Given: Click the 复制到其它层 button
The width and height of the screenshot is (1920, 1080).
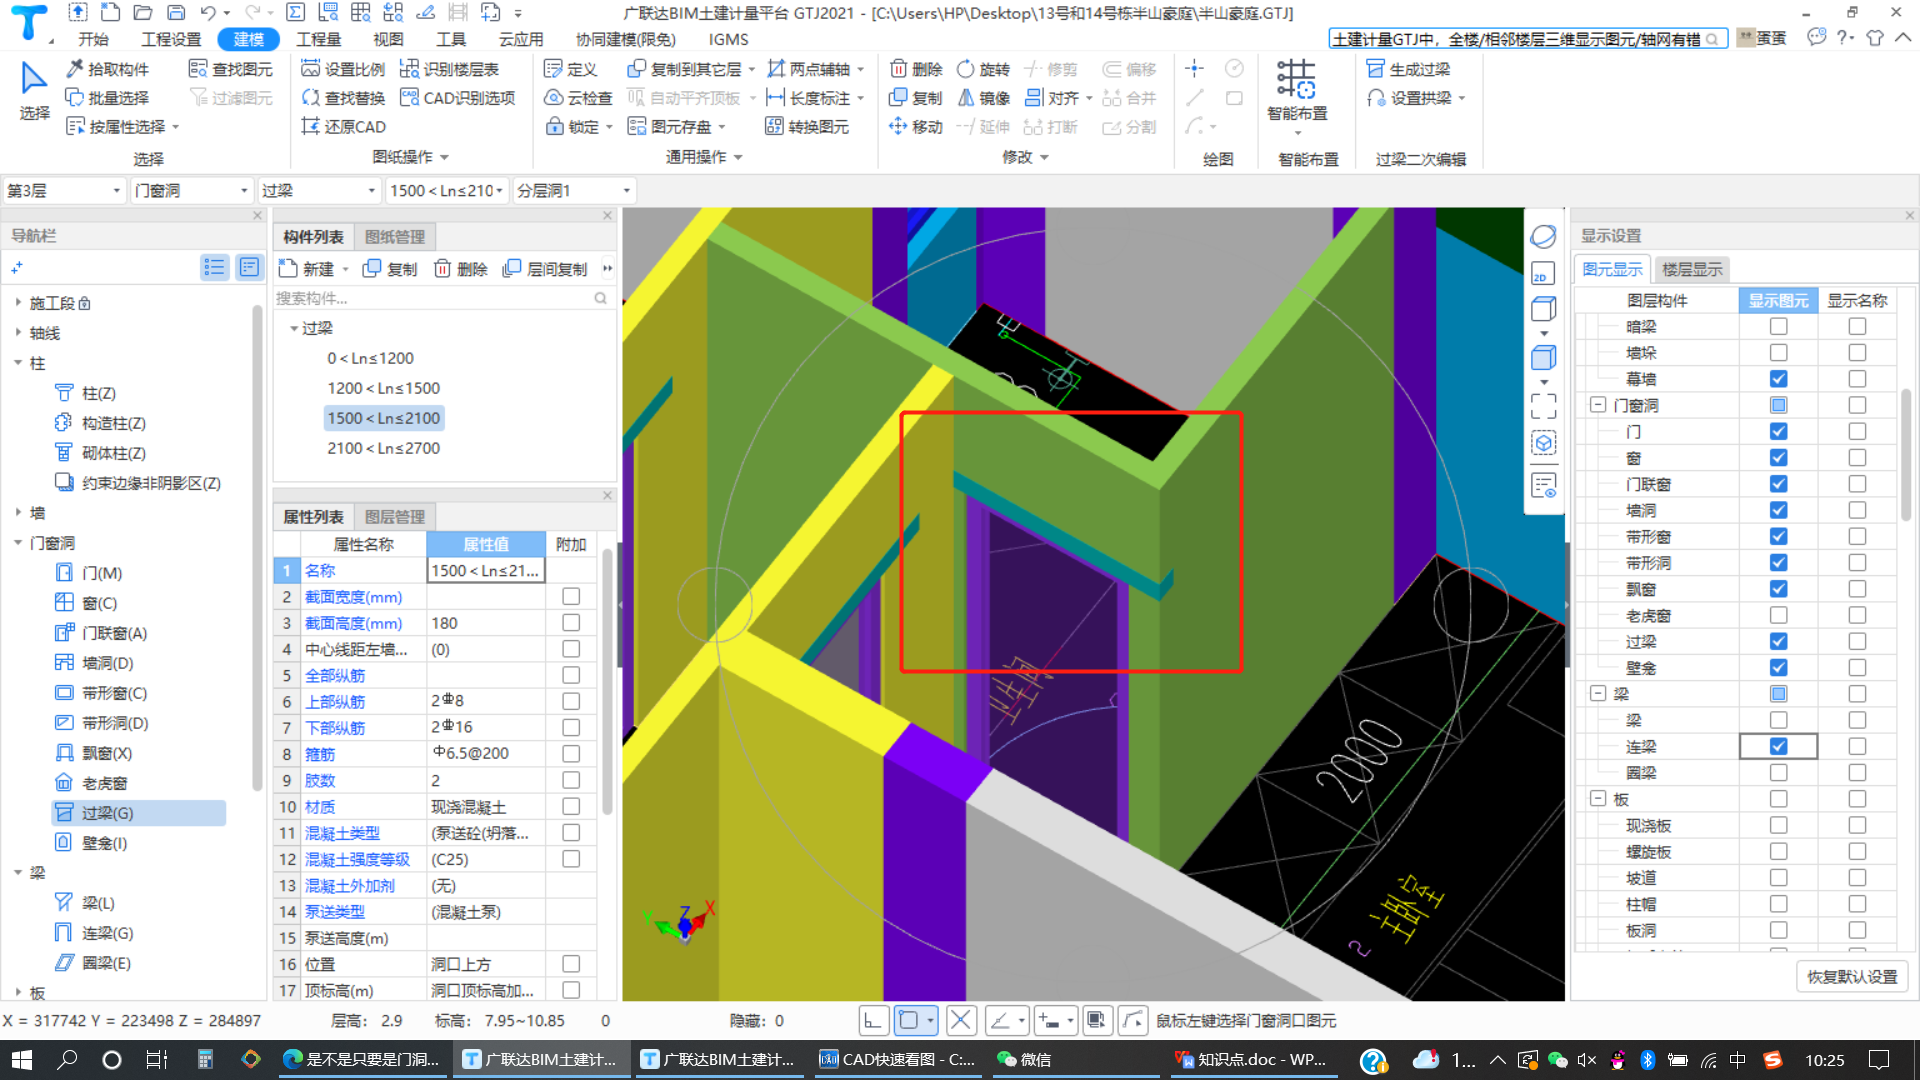Looking at the screenshot, I should 690,69.
